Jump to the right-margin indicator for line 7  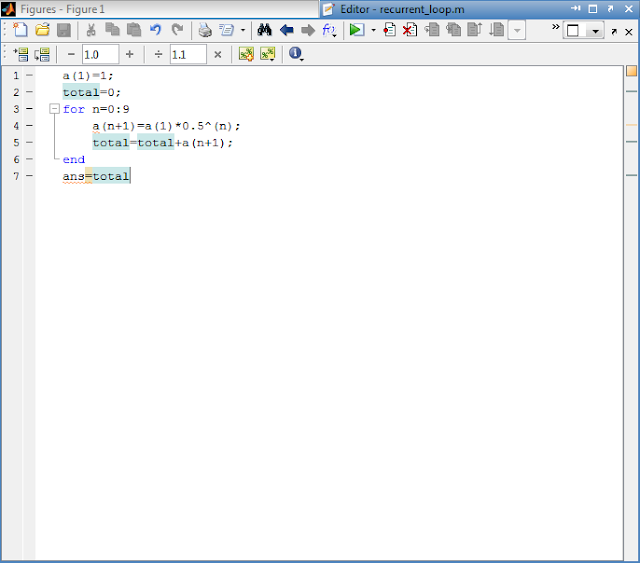pyautogui.click(x=631, y=175)
